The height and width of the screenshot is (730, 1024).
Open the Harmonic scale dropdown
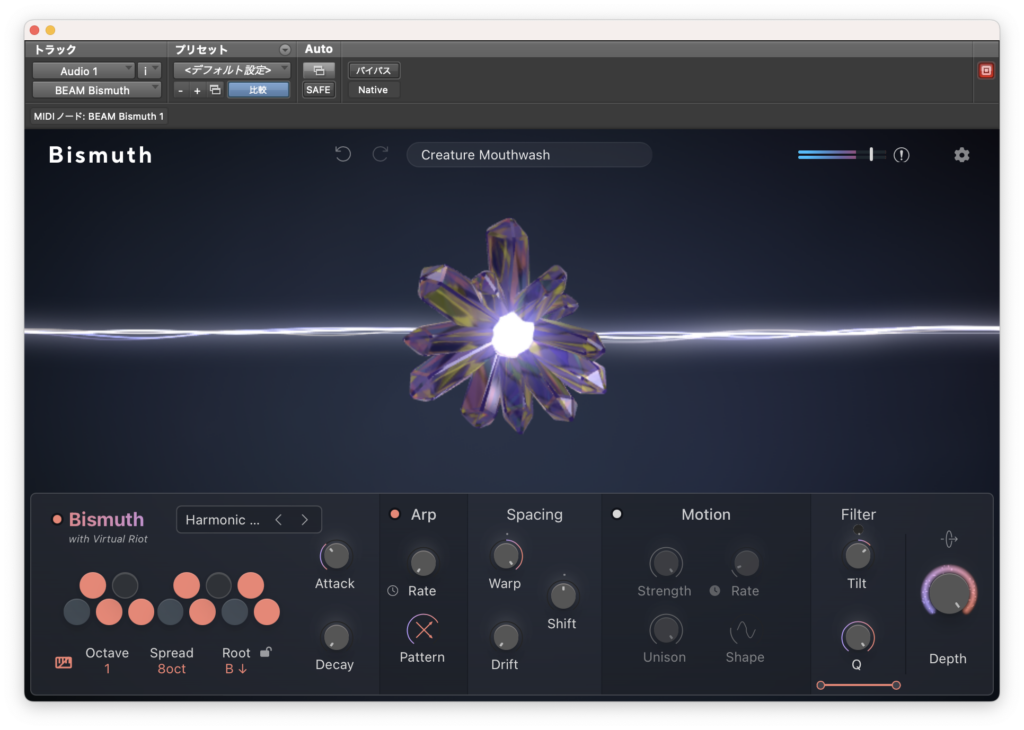tap(223, 520)
